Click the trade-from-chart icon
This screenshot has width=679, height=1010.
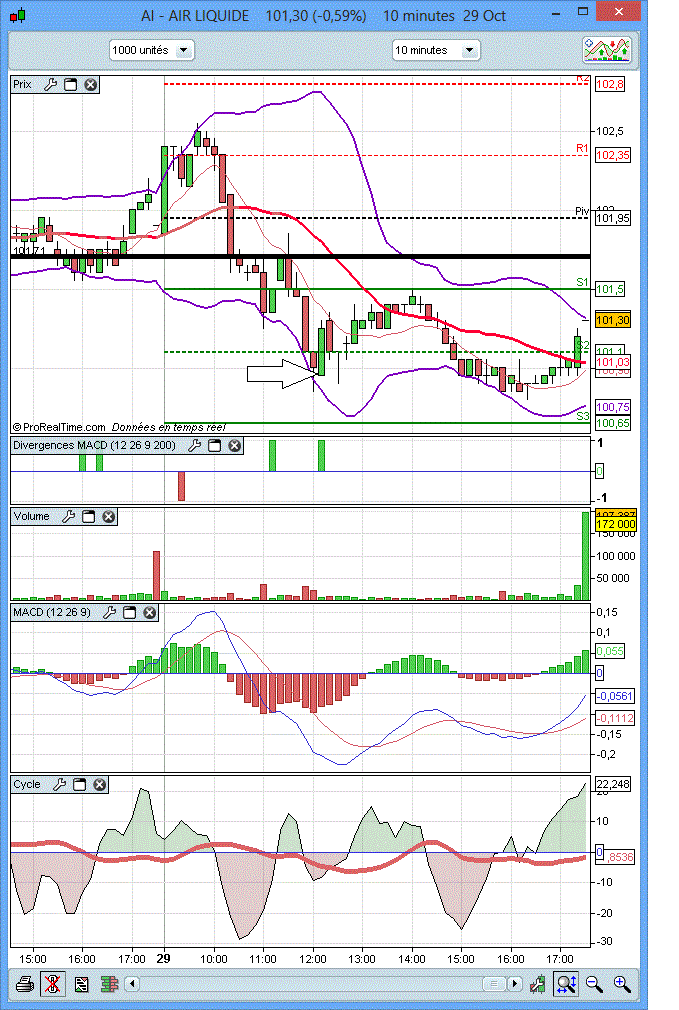[538, 984]
